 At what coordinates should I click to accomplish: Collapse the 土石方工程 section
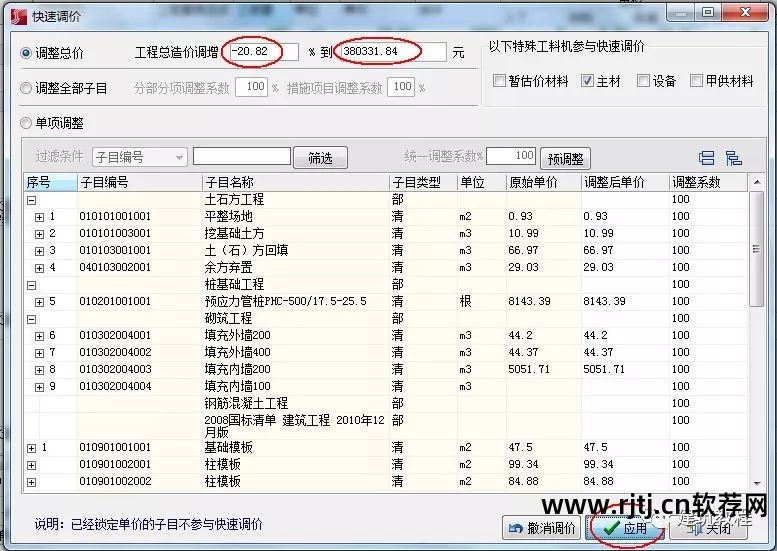click(x=32, y=200)
